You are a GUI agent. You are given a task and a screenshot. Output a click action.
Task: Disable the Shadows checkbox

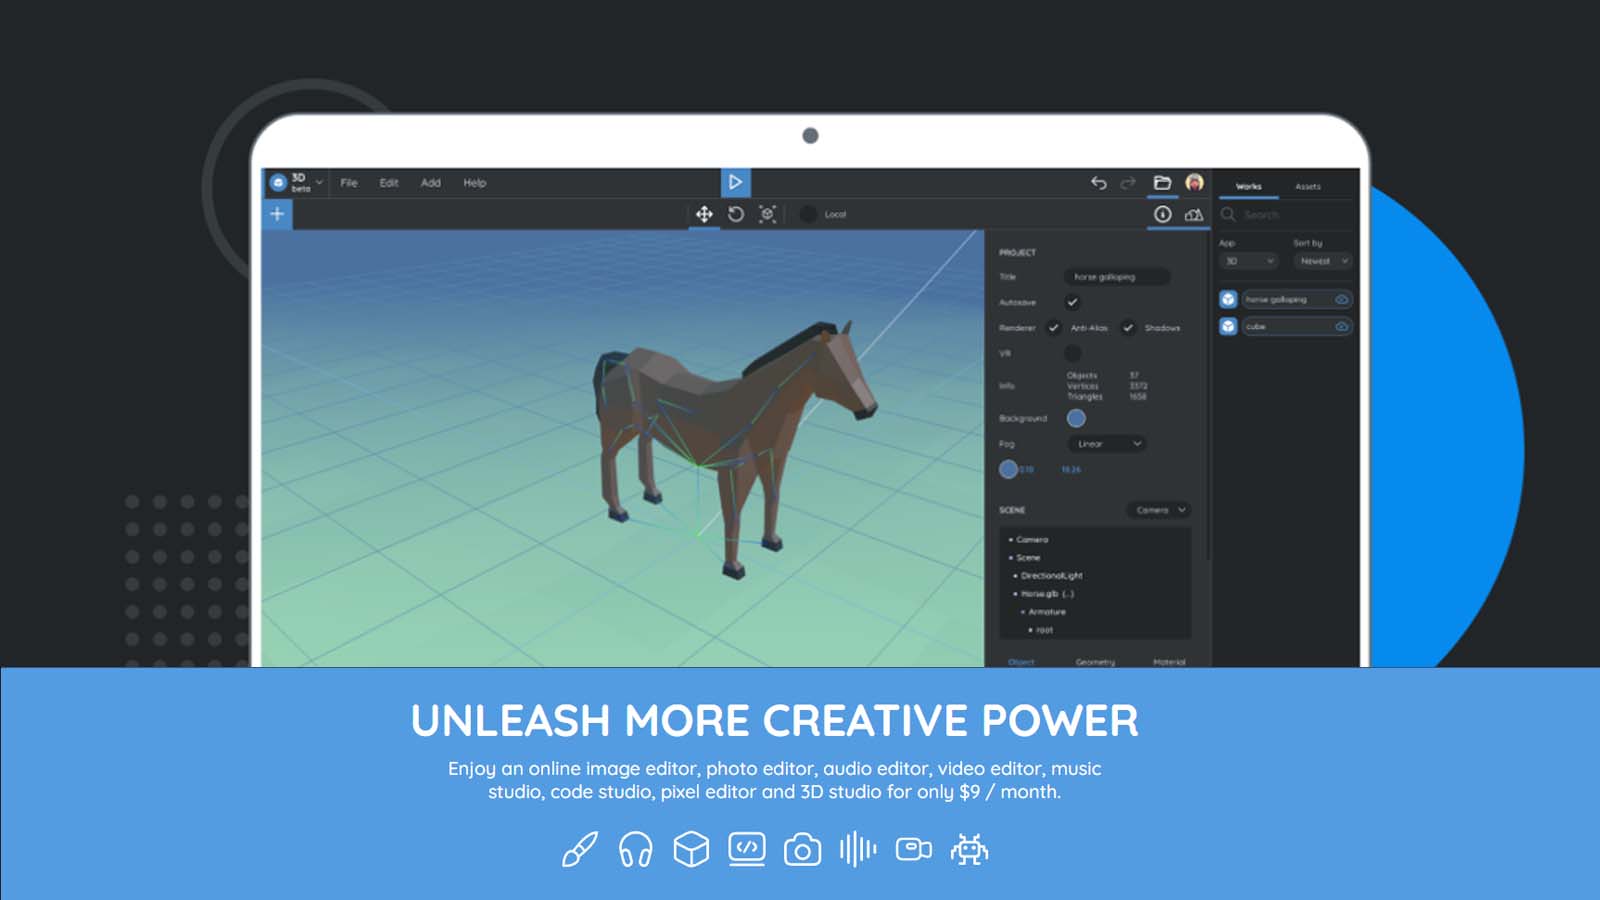[x=1129, y=328]
